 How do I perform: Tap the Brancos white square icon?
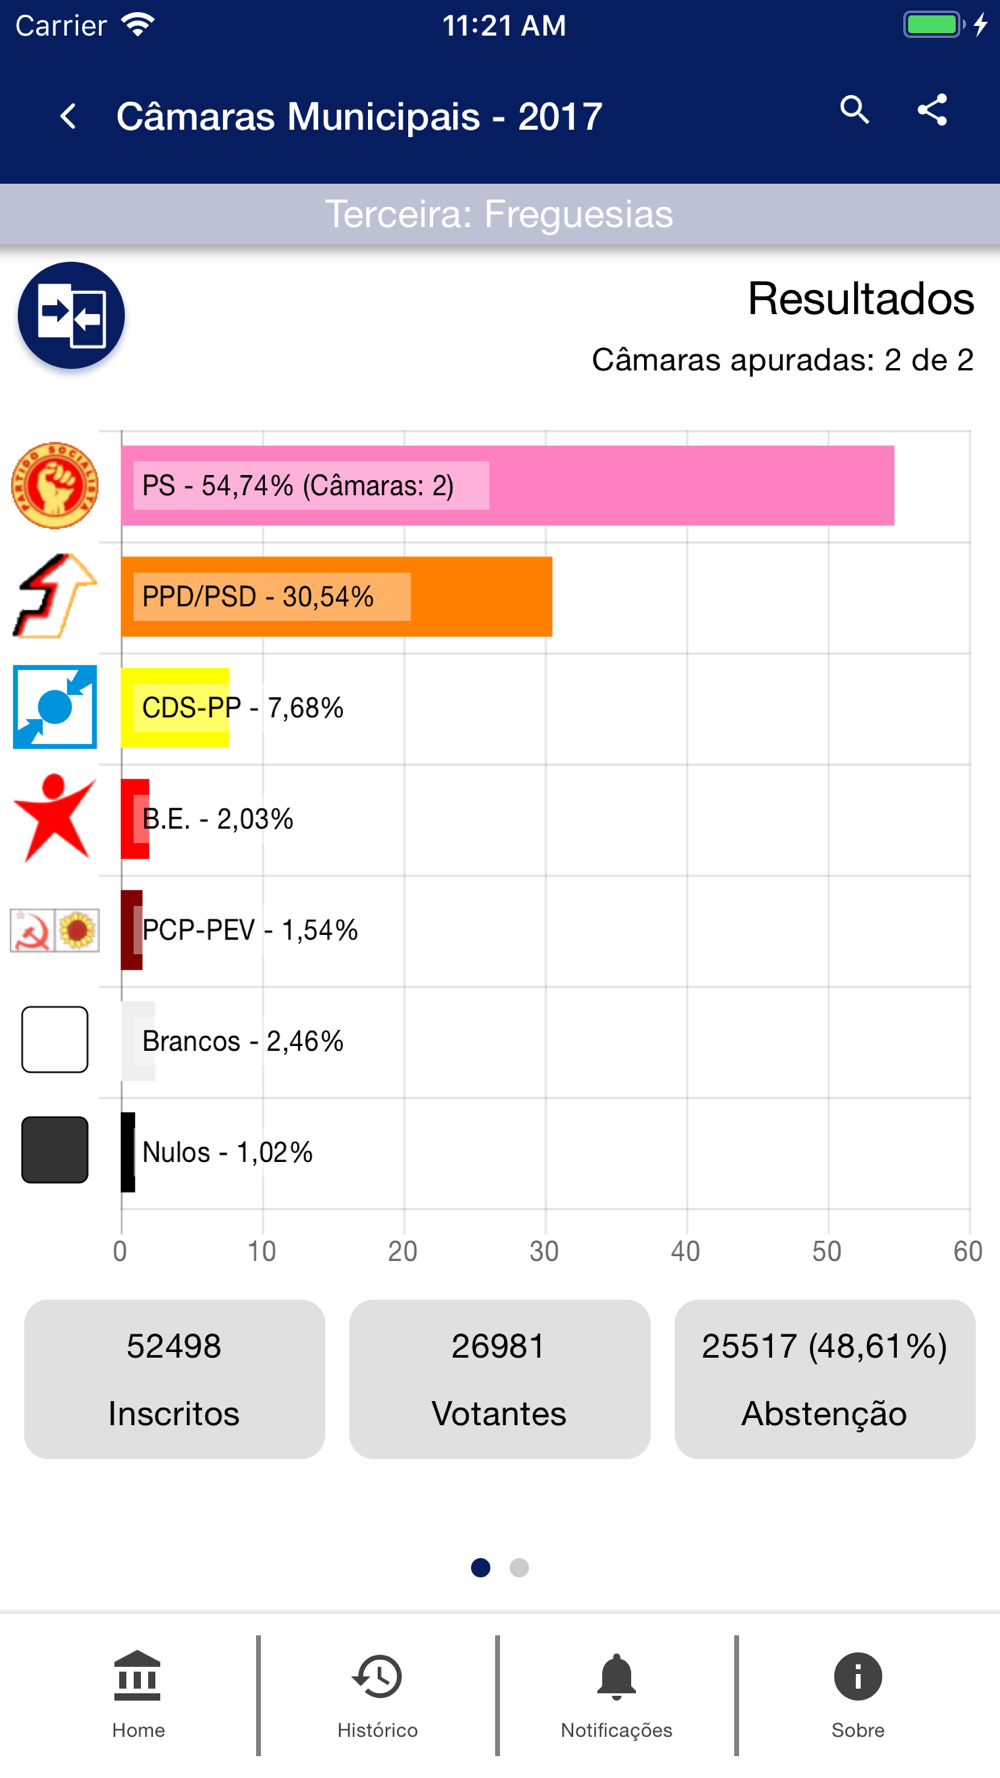[x=55, y=1040]
